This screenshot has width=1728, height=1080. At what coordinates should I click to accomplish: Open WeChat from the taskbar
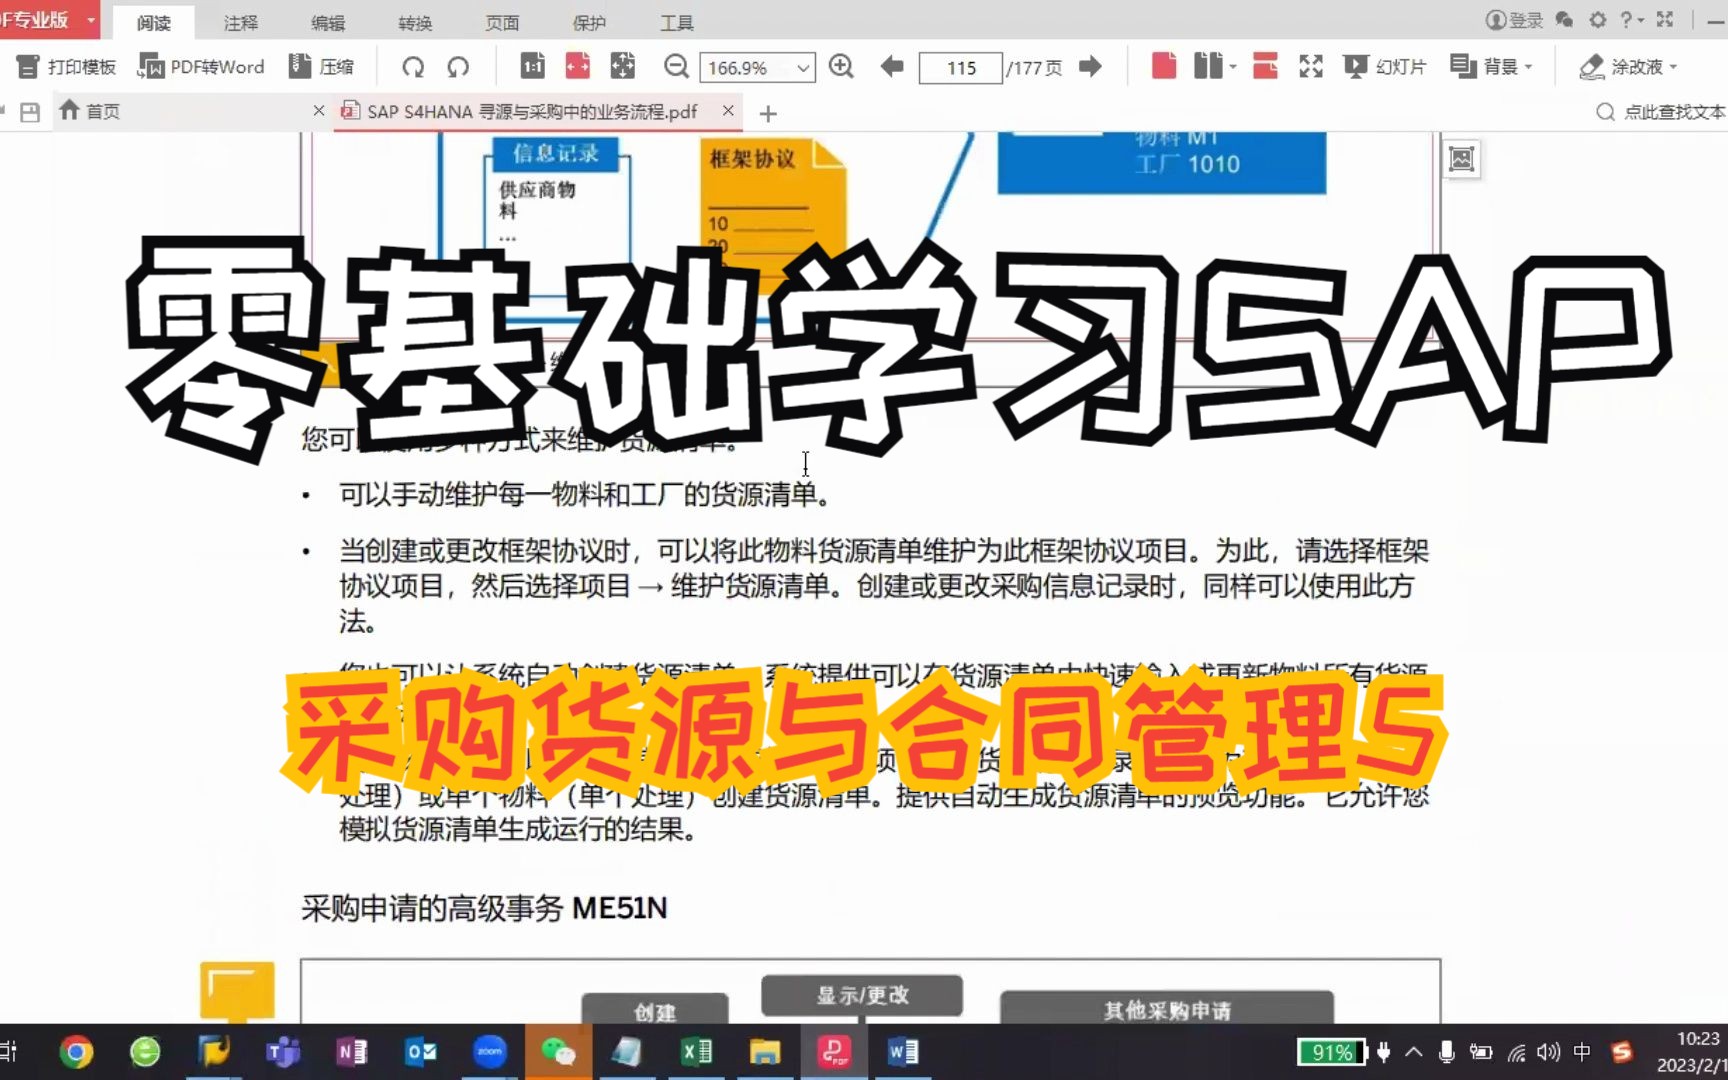click(x=558, y=1051)
